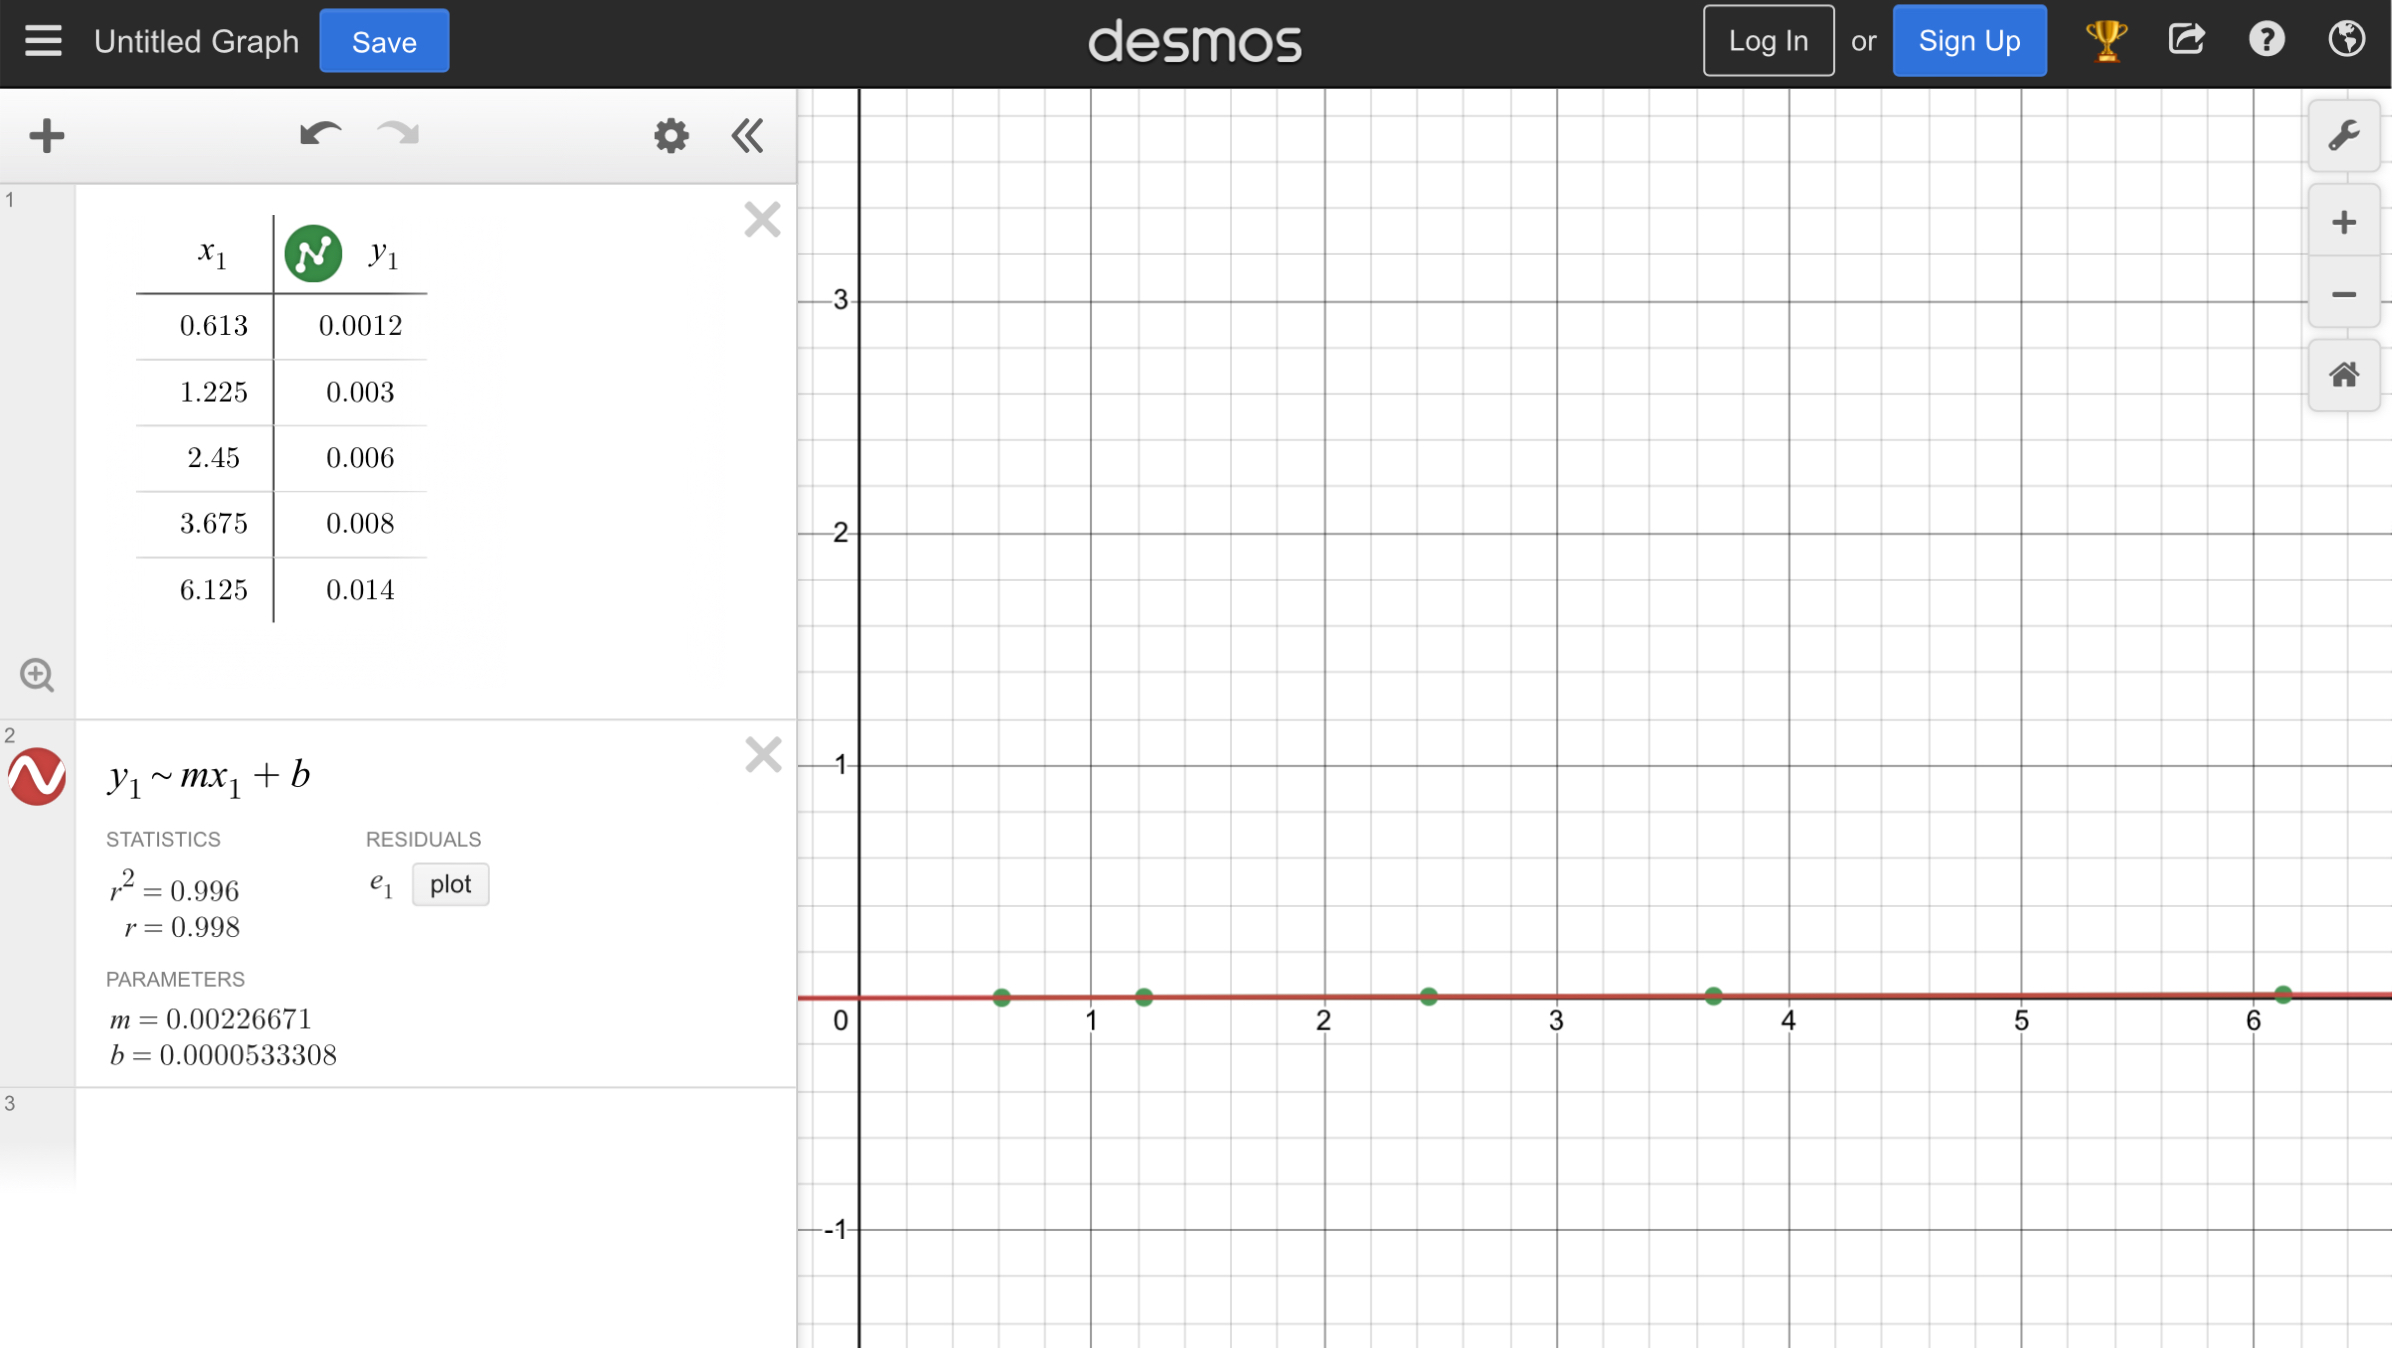
Task: Click the zoom-to-fit magnifier beside the table
Action: (x=37, y=675)
